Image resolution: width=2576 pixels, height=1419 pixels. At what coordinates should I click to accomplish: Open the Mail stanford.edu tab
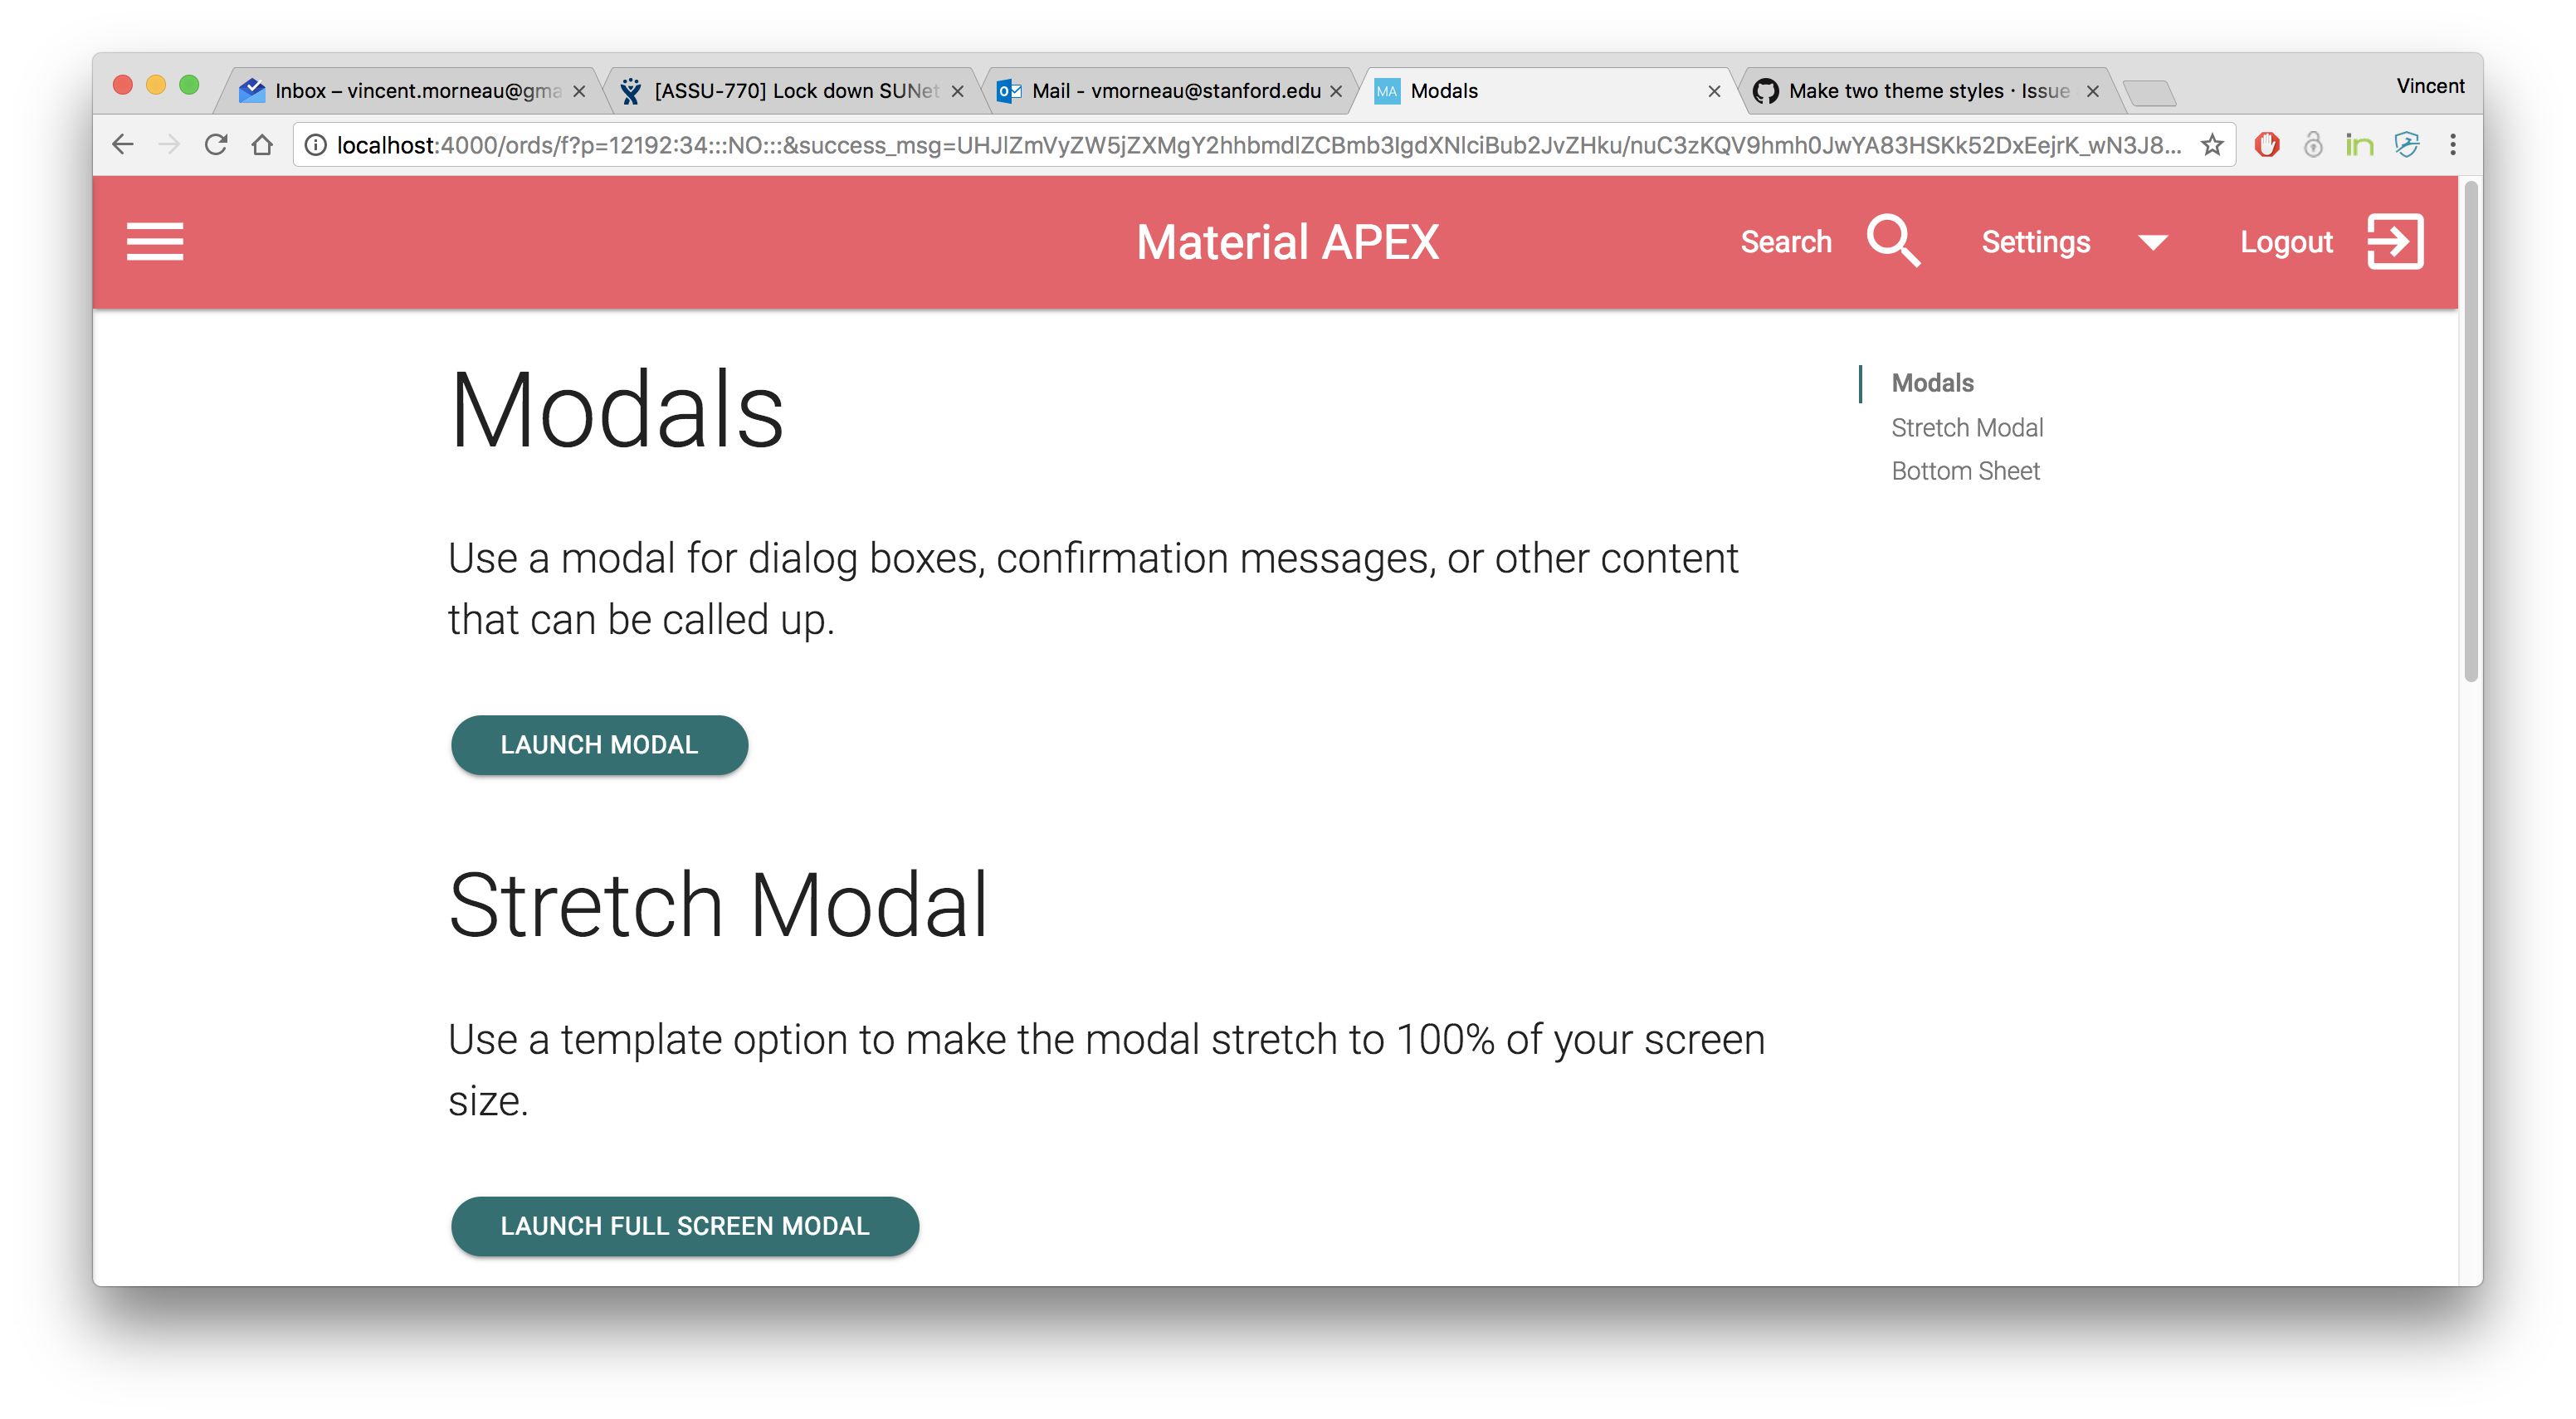[x=1170, y=91]
